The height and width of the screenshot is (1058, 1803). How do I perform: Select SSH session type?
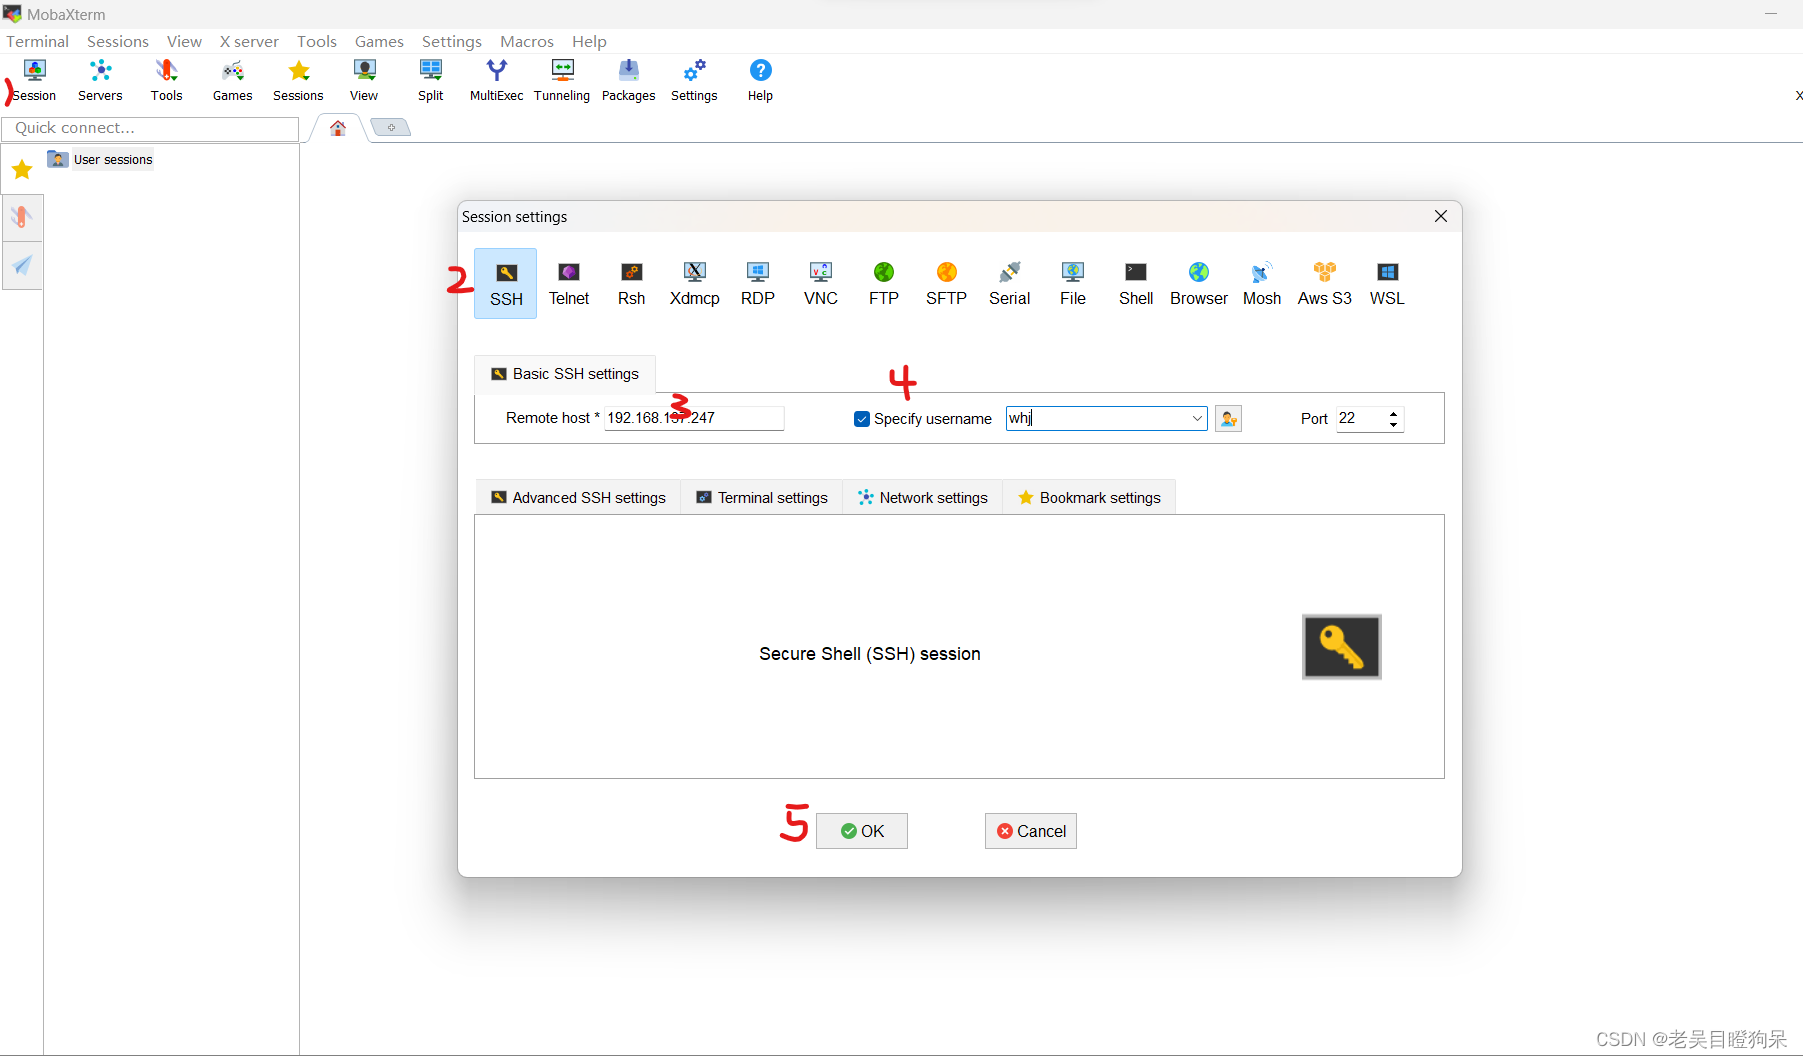pyautogui.click(x=506, y=284)
